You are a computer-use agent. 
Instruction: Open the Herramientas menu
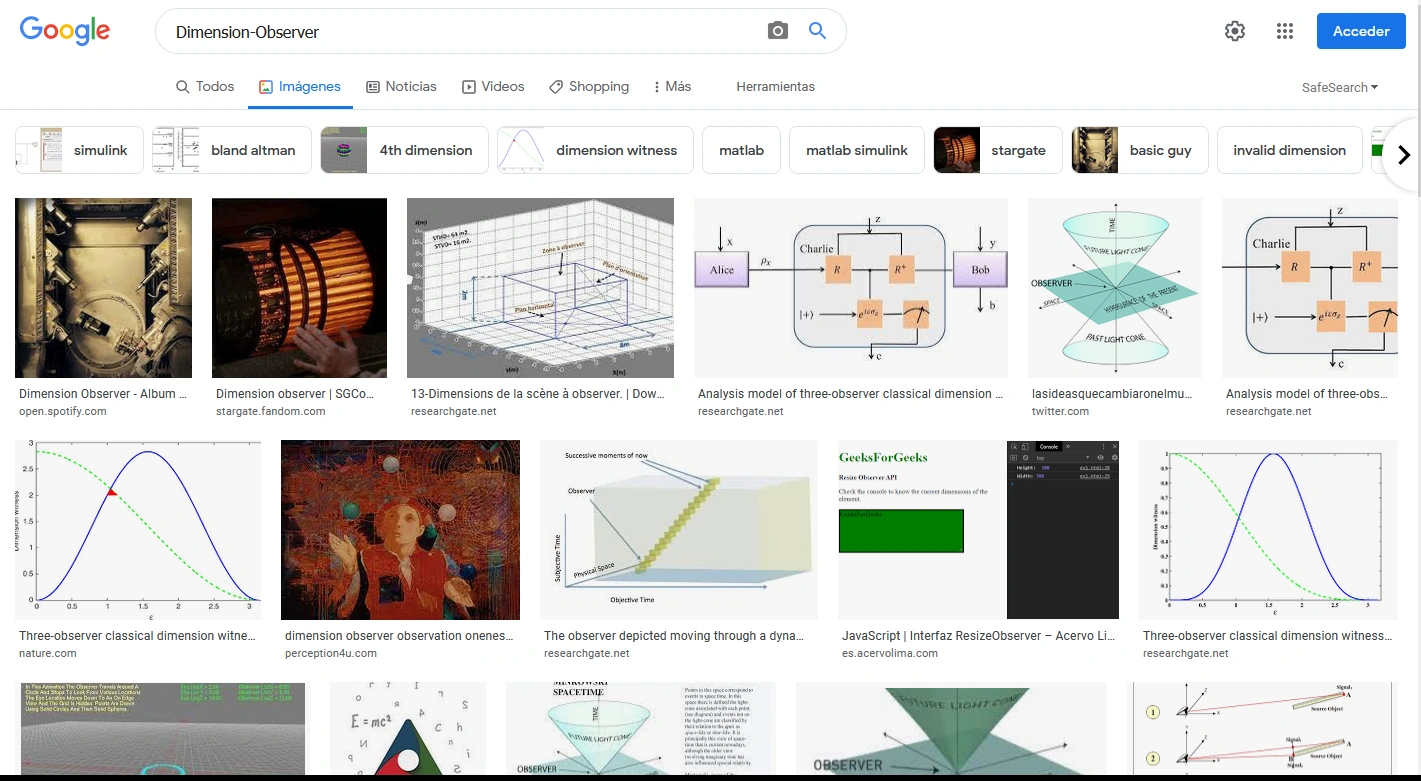775,87
